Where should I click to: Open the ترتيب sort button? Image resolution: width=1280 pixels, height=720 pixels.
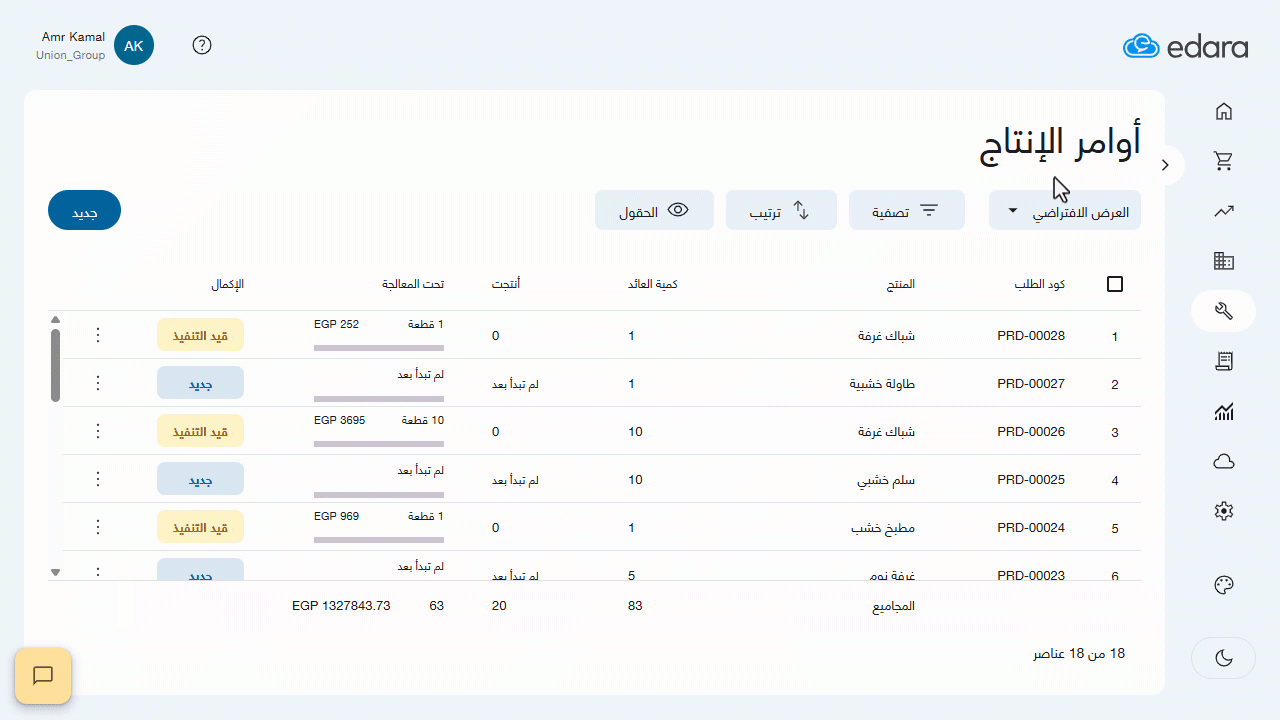click(781, 210)
